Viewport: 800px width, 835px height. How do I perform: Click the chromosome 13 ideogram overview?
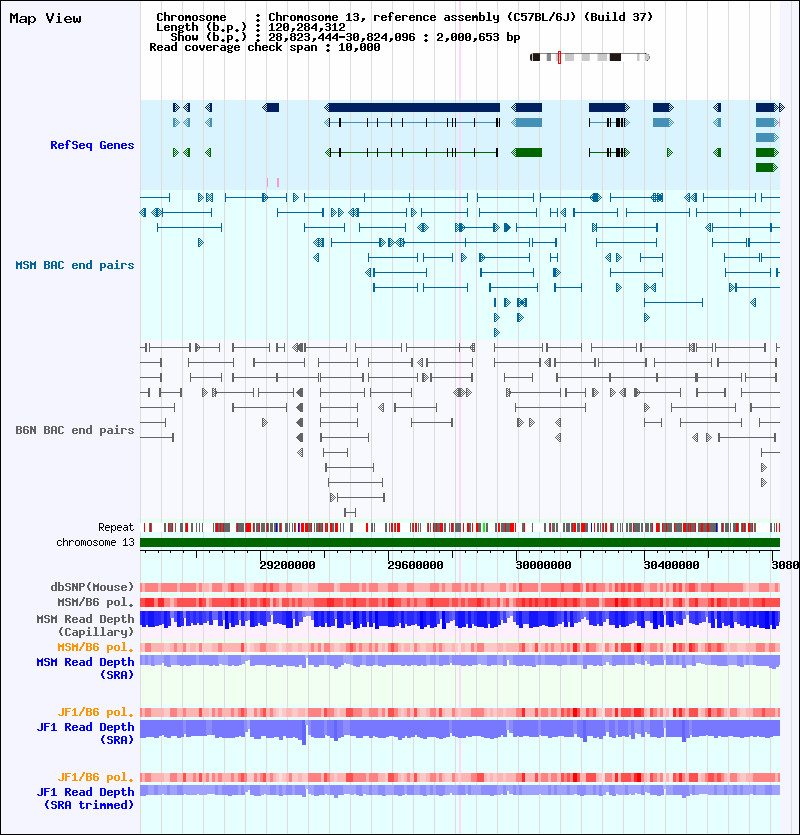tap(590, 57)
